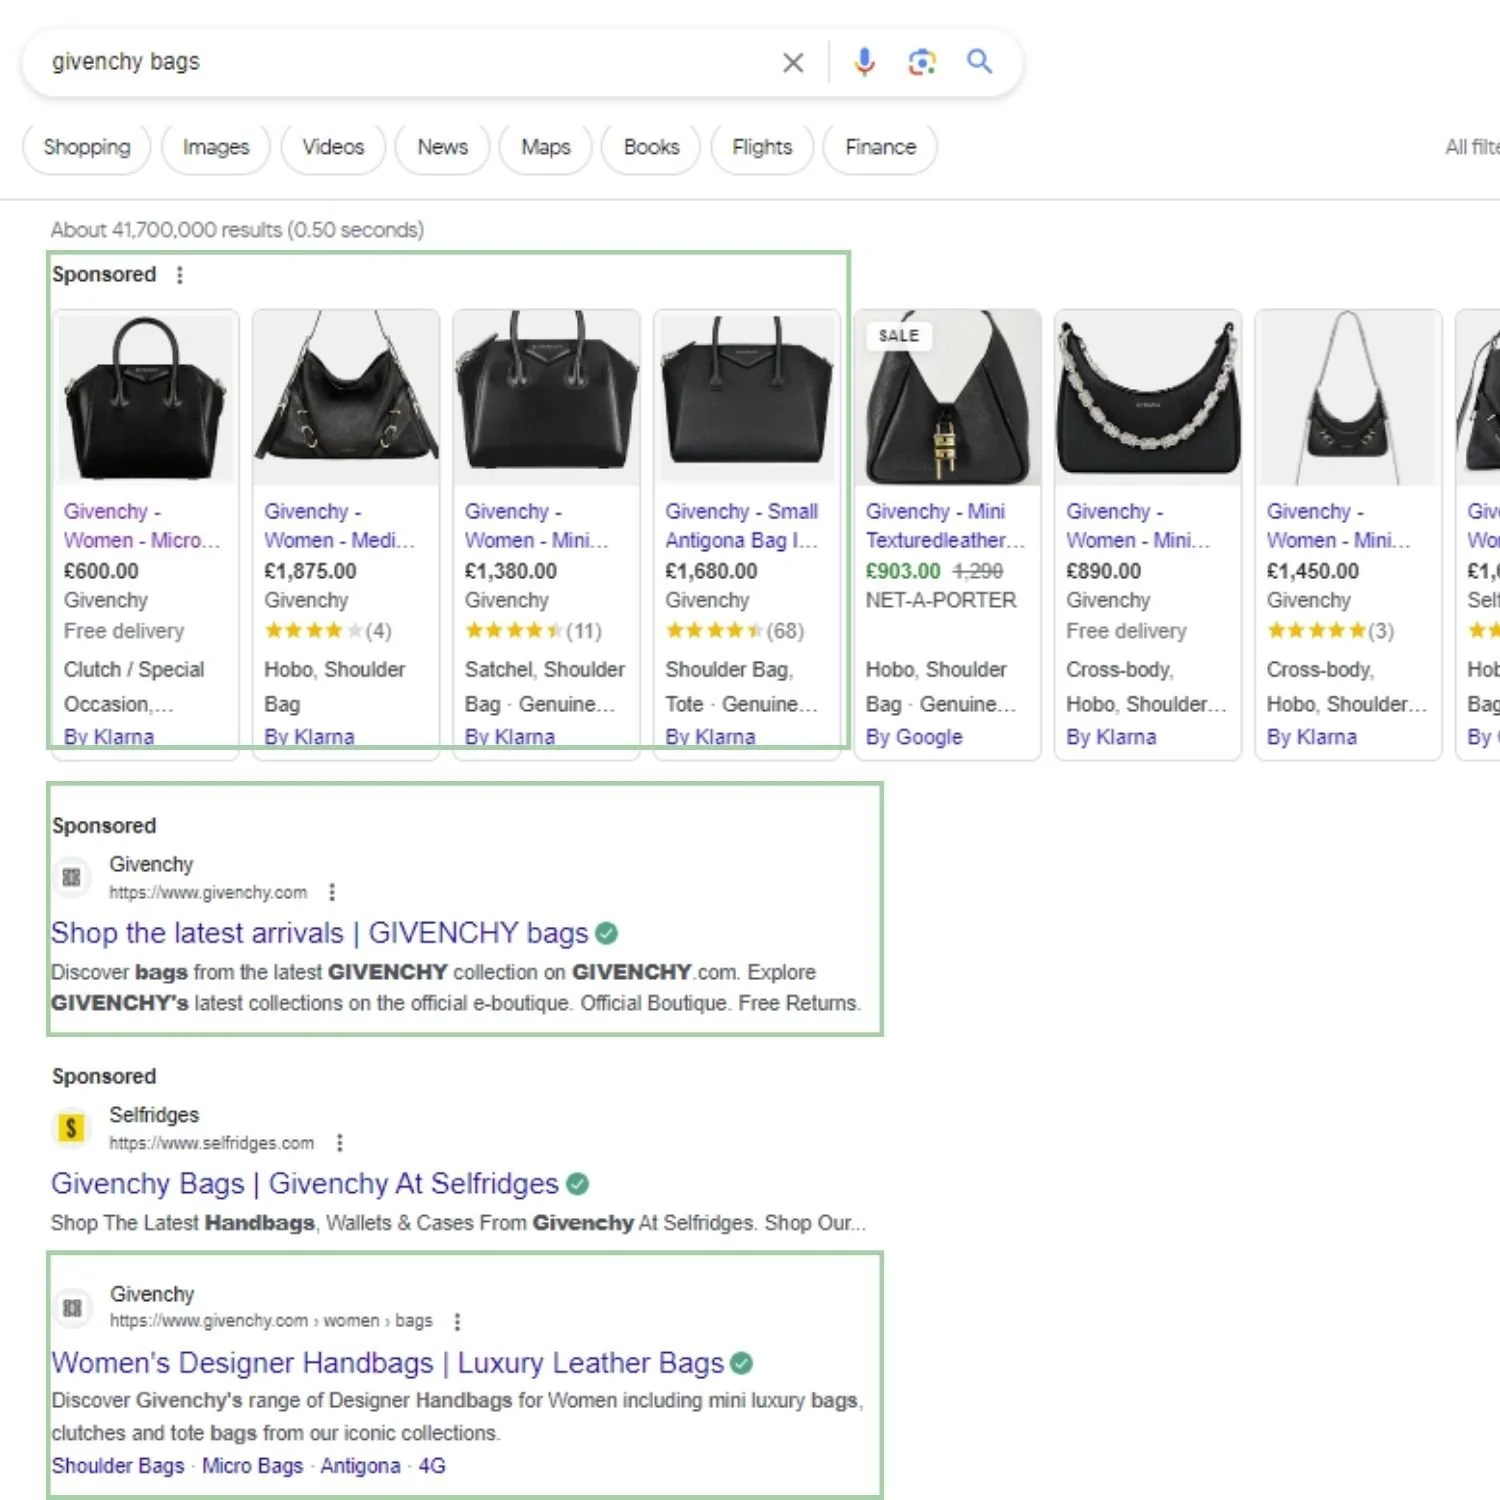
Task: Open the NET-A-PORTER sale bag image
Action: point(948,398)
